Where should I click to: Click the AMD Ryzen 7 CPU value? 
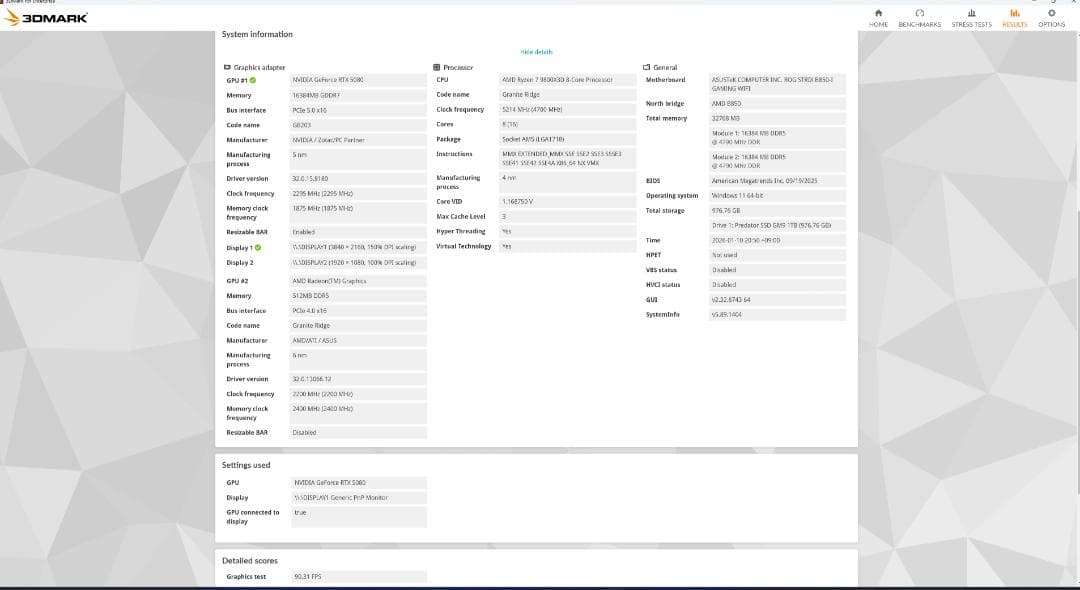pyautogui.click(x=567, y=80)
